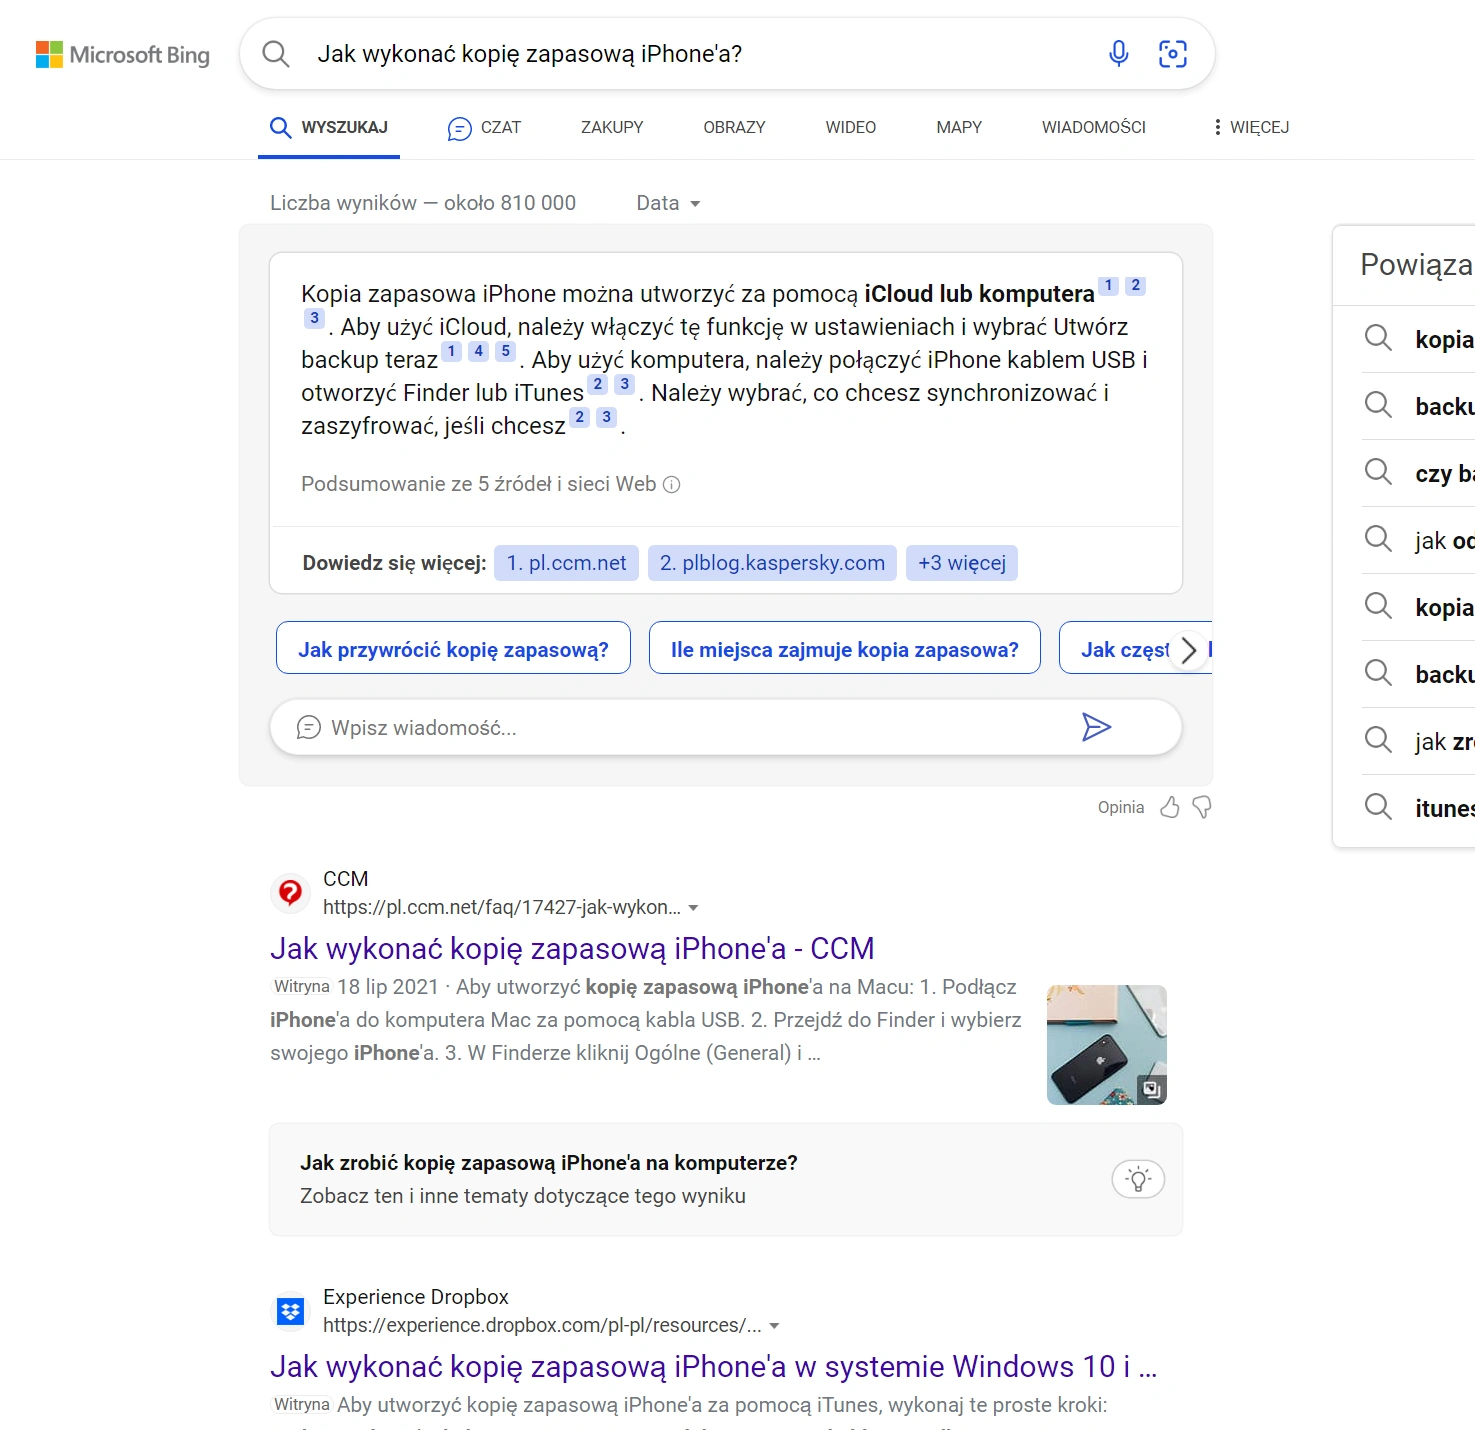Open the Data filter dropdown
This screenshot has width=1475, height=1430.
tap(668, 203)
